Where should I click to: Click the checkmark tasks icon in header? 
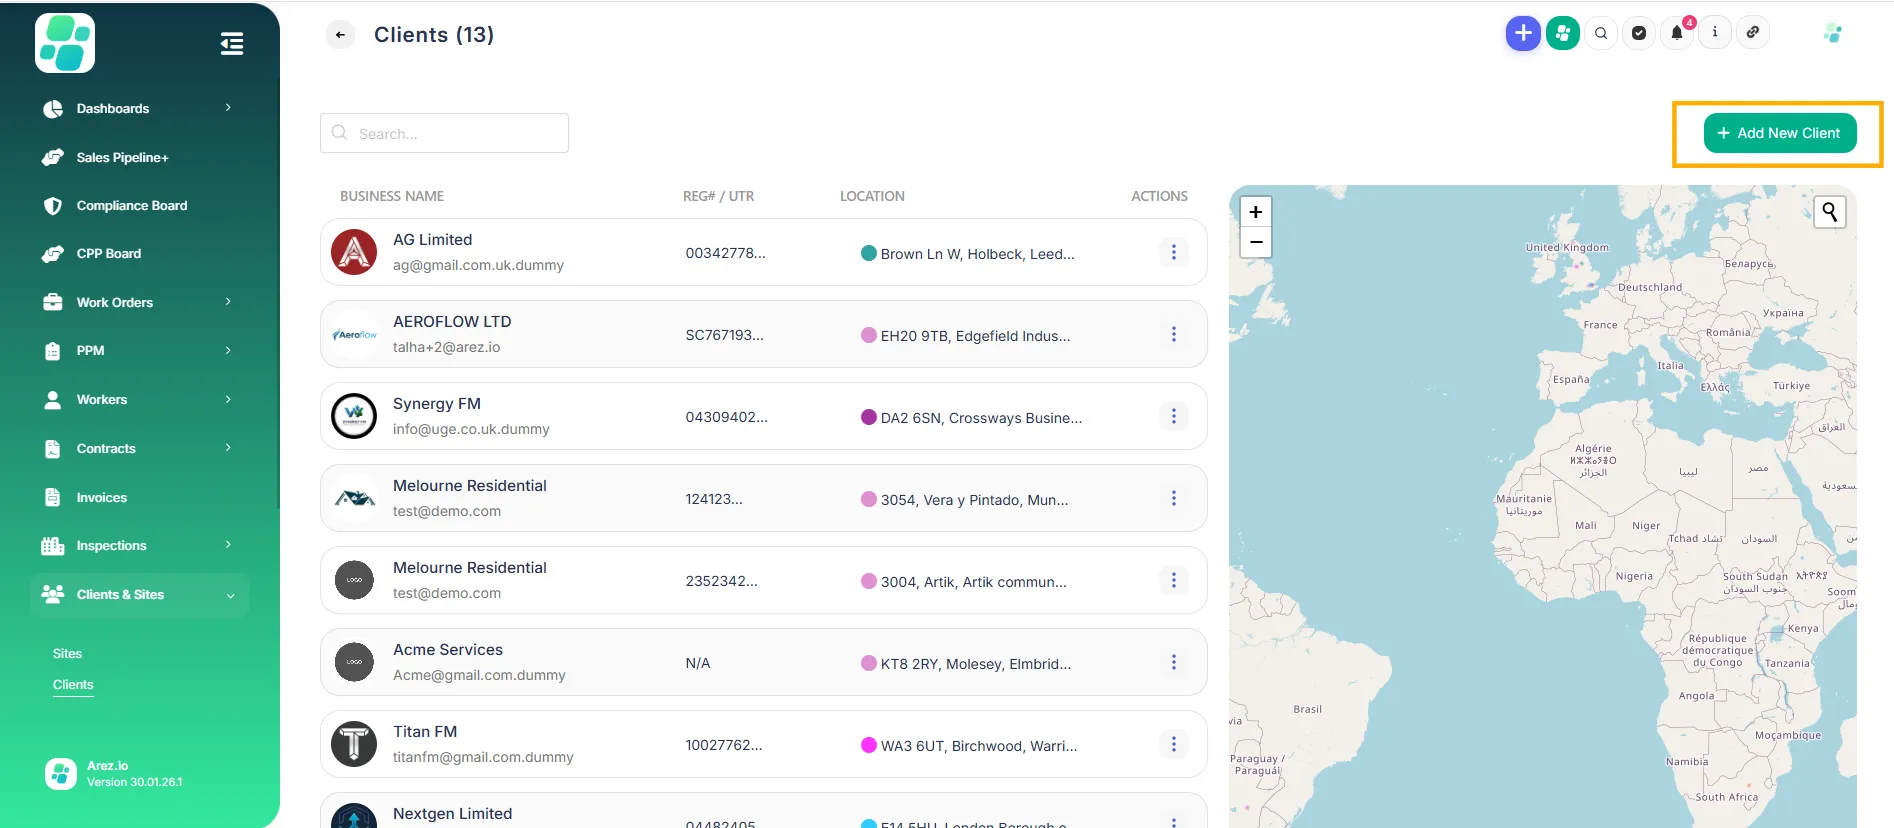click(1639, 33)
